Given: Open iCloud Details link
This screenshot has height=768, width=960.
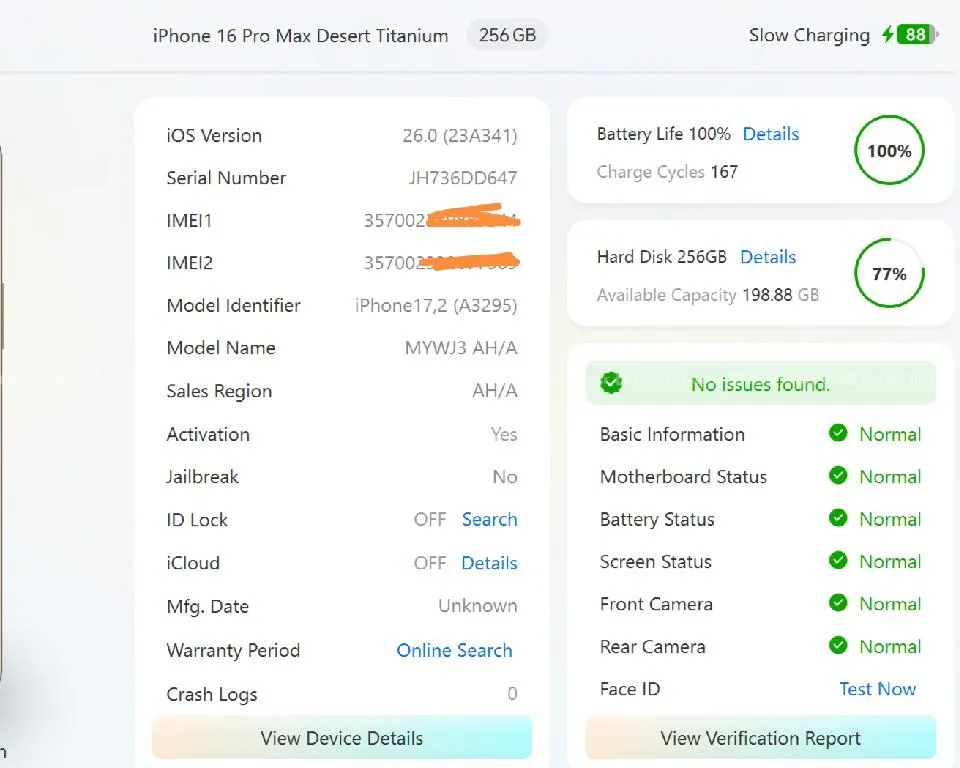Looking at the screenshot, I should [489, 563].
